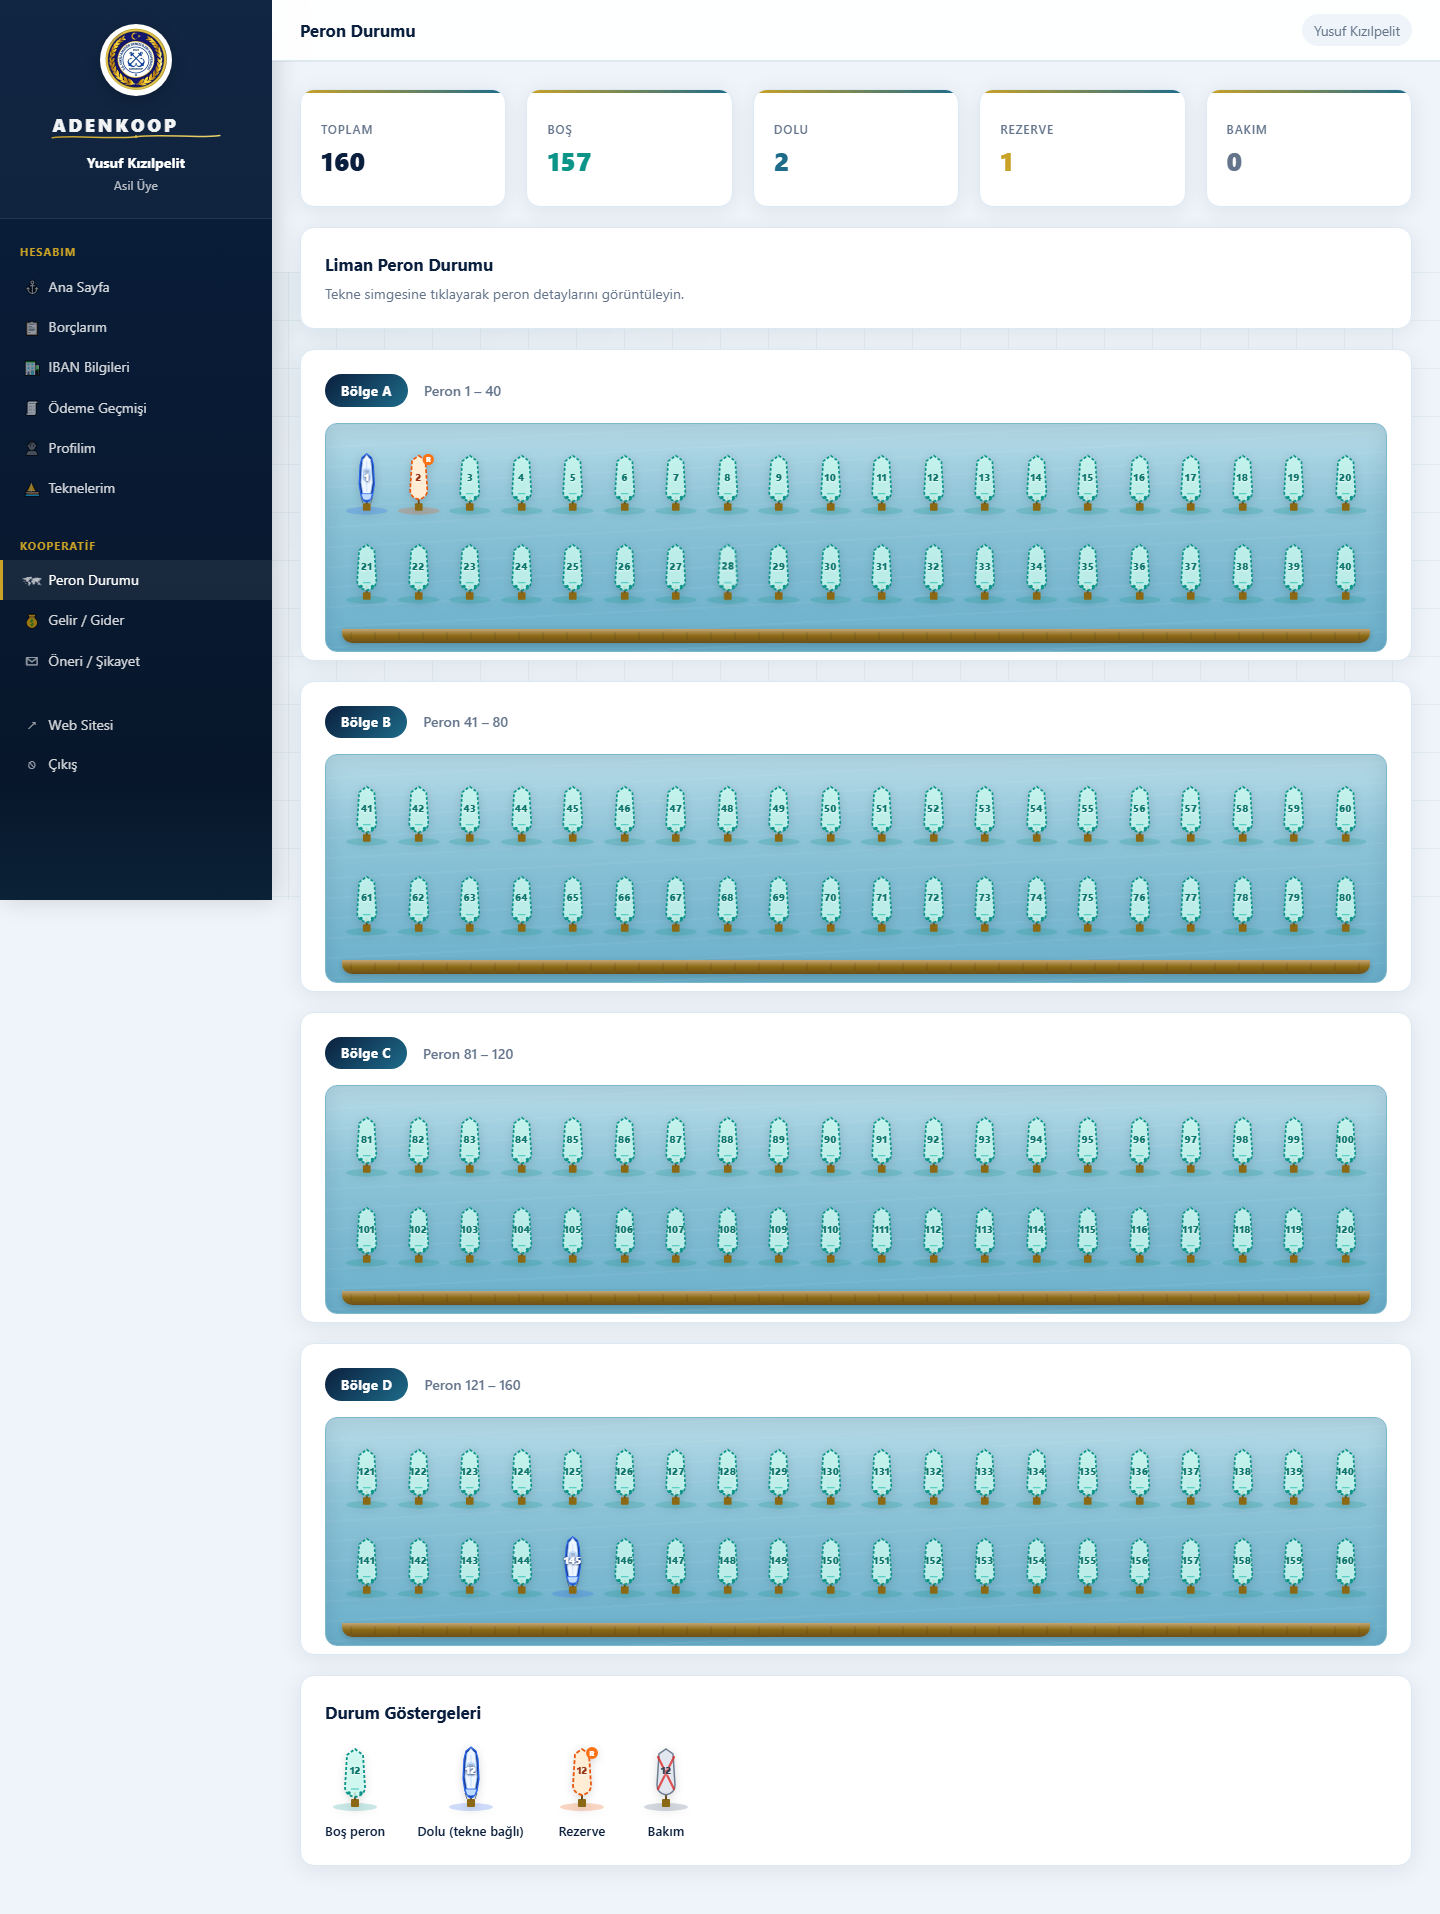Viewport: 1440px width, 1914px height.
Task: Click the Bakım legend icon
Action: [666, 1779]
